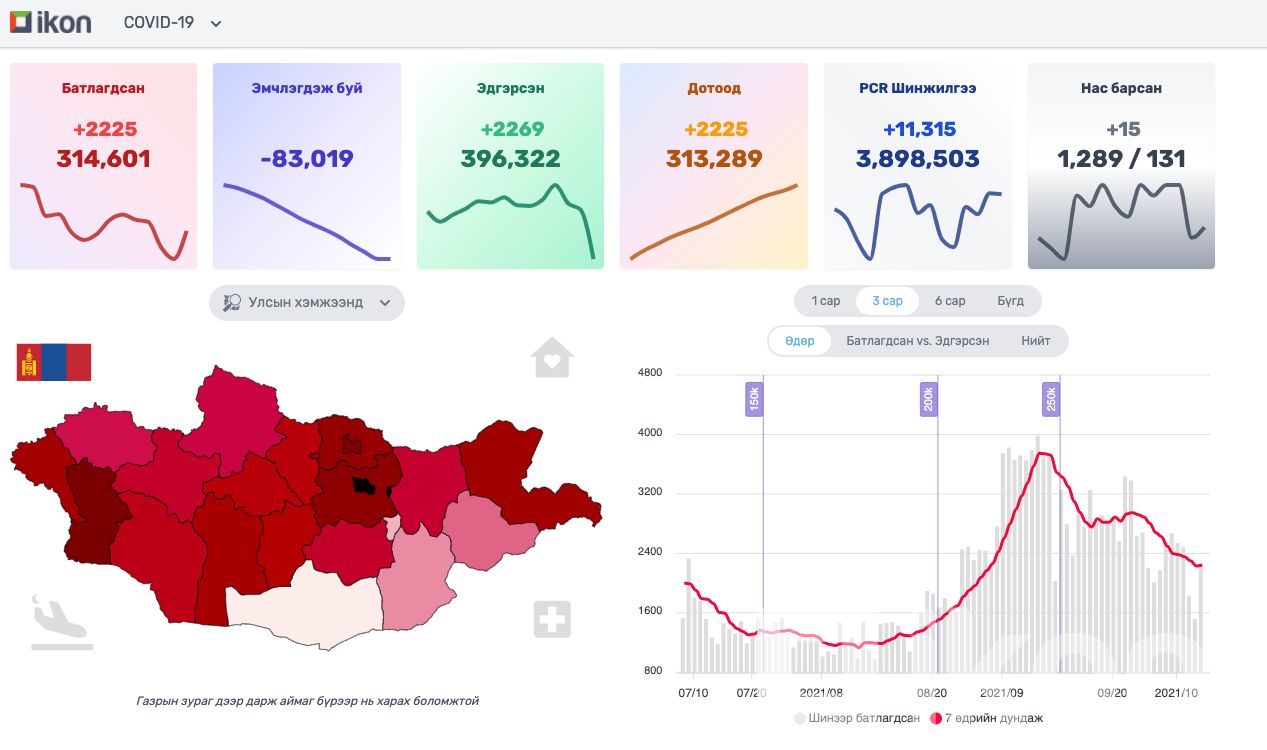
Task: Click the magnifier icon beside Улсын хэмжээнд
Action: point(232,302)
